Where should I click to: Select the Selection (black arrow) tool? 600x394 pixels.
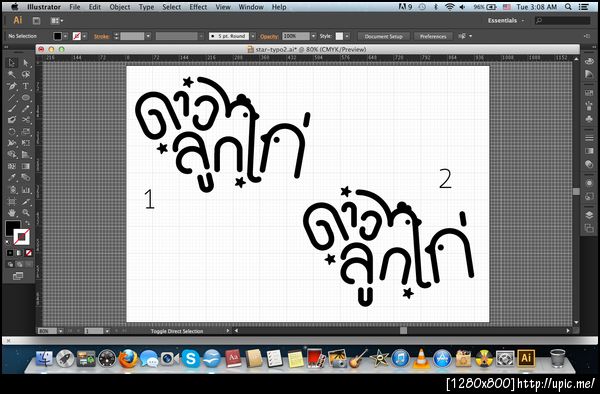12,63
